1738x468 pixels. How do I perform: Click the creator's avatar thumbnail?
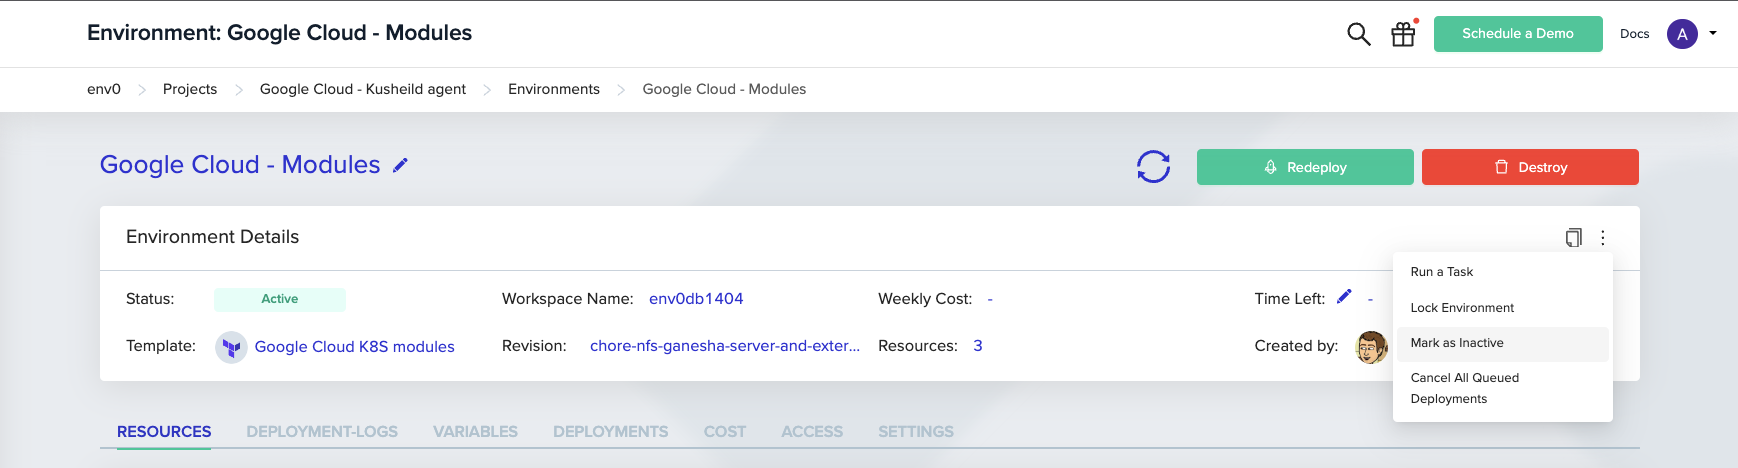(x=1371, y=347)
